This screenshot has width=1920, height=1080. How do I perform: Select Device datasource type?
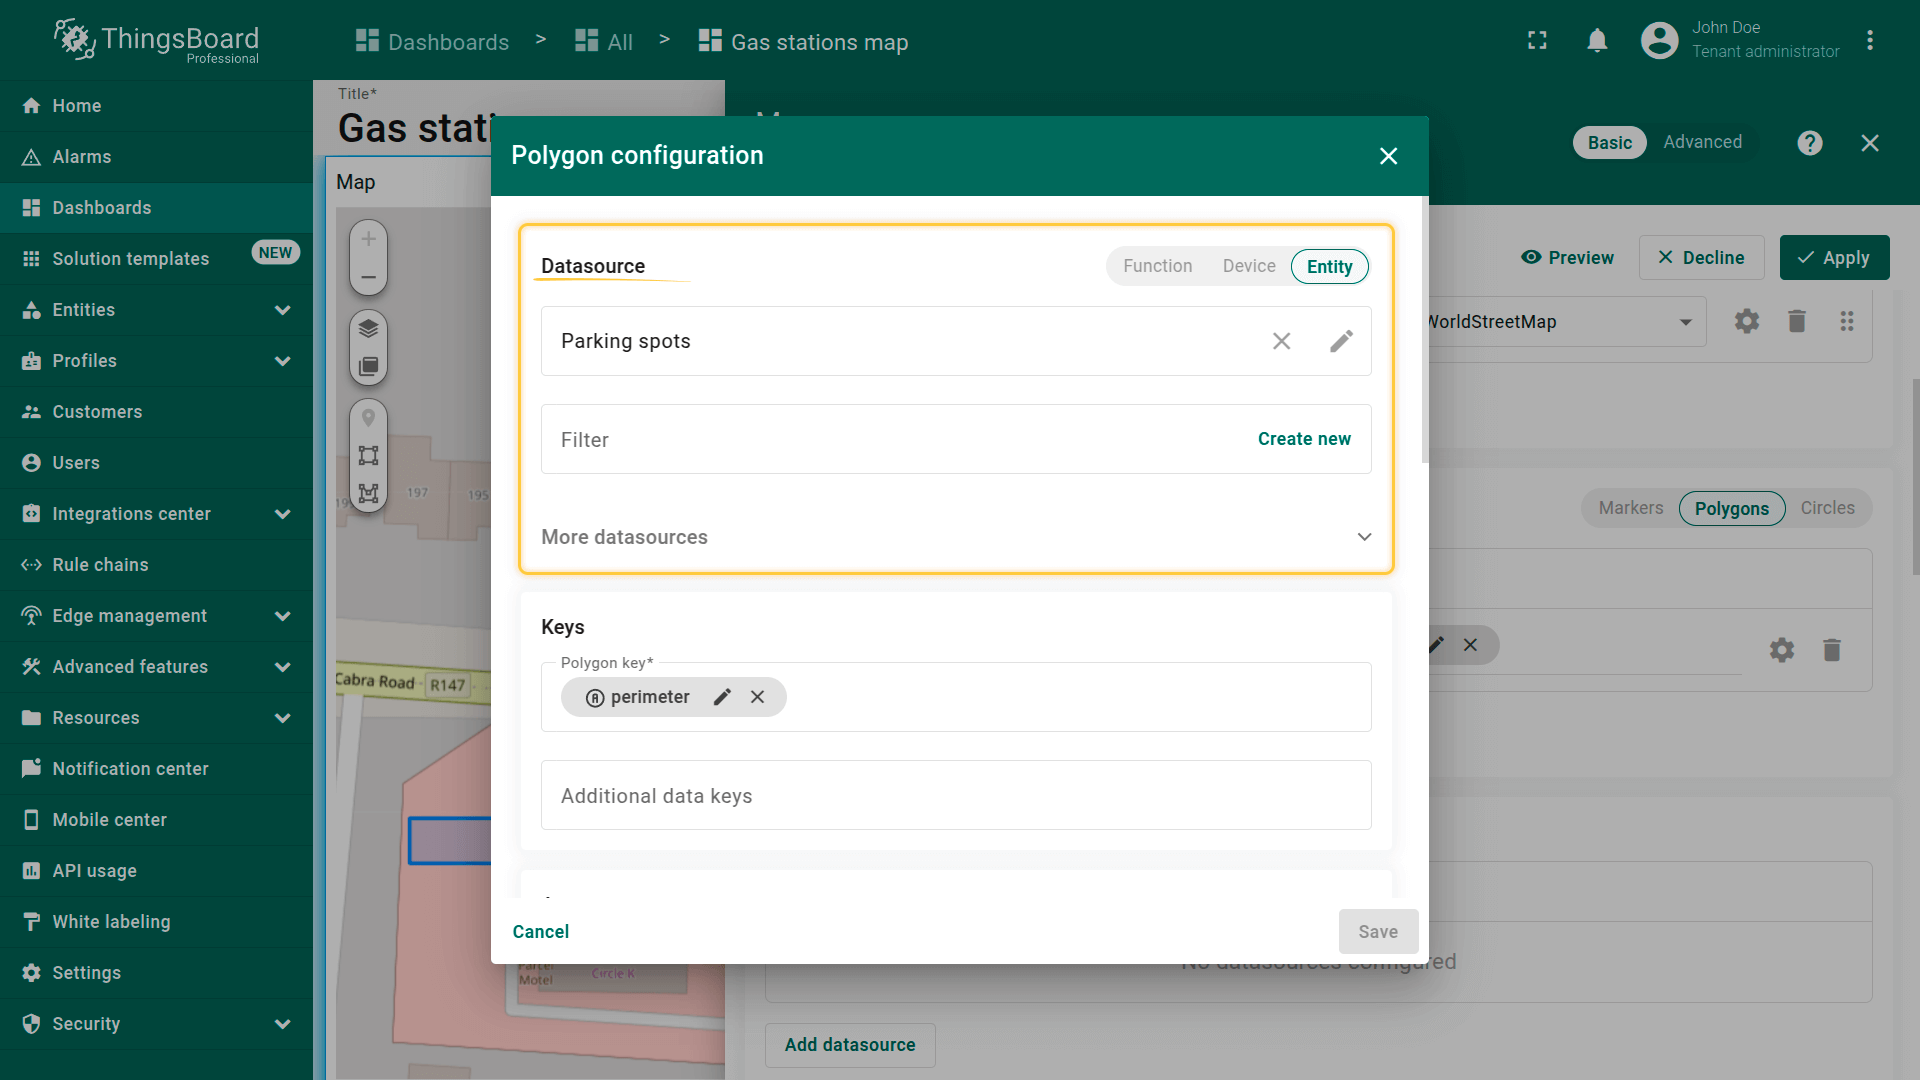click(x=1249, y=266)
